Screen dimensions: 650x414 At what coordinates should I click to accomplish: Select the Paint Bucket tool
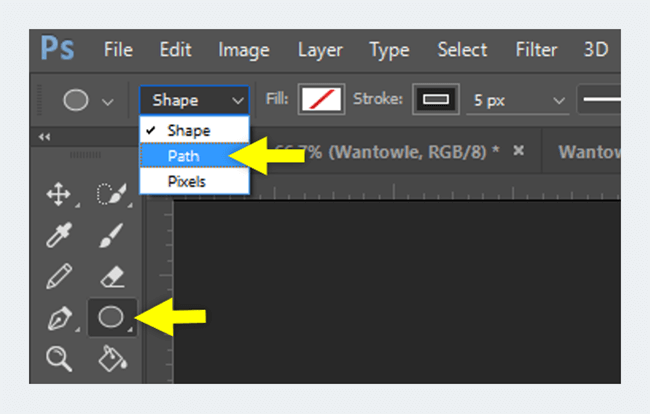109,358
